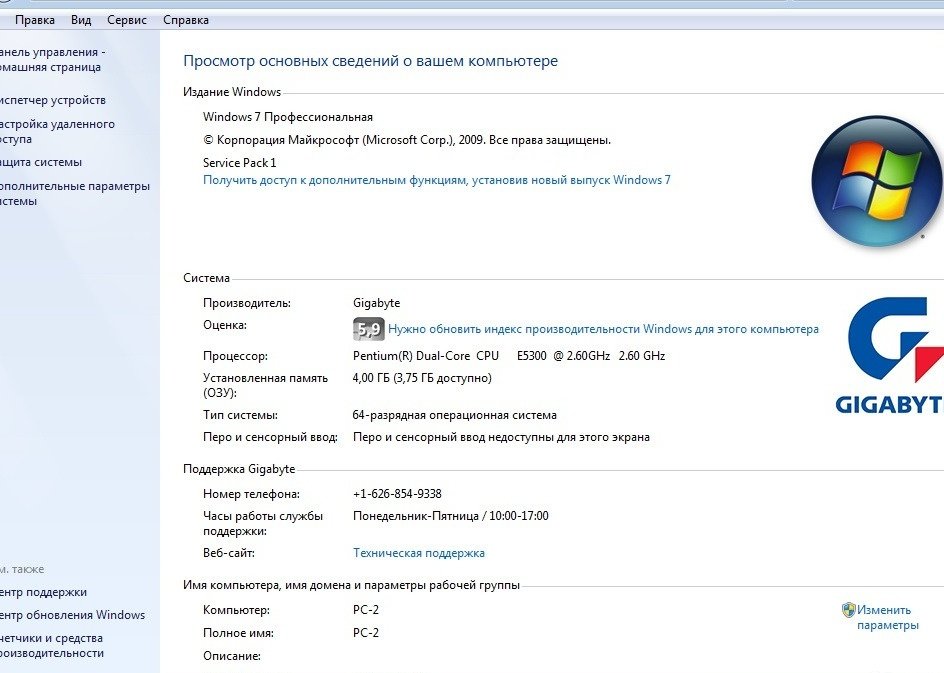Click Изменить параметры link
The image size is (944, 673).
click(x=887, y=618)
